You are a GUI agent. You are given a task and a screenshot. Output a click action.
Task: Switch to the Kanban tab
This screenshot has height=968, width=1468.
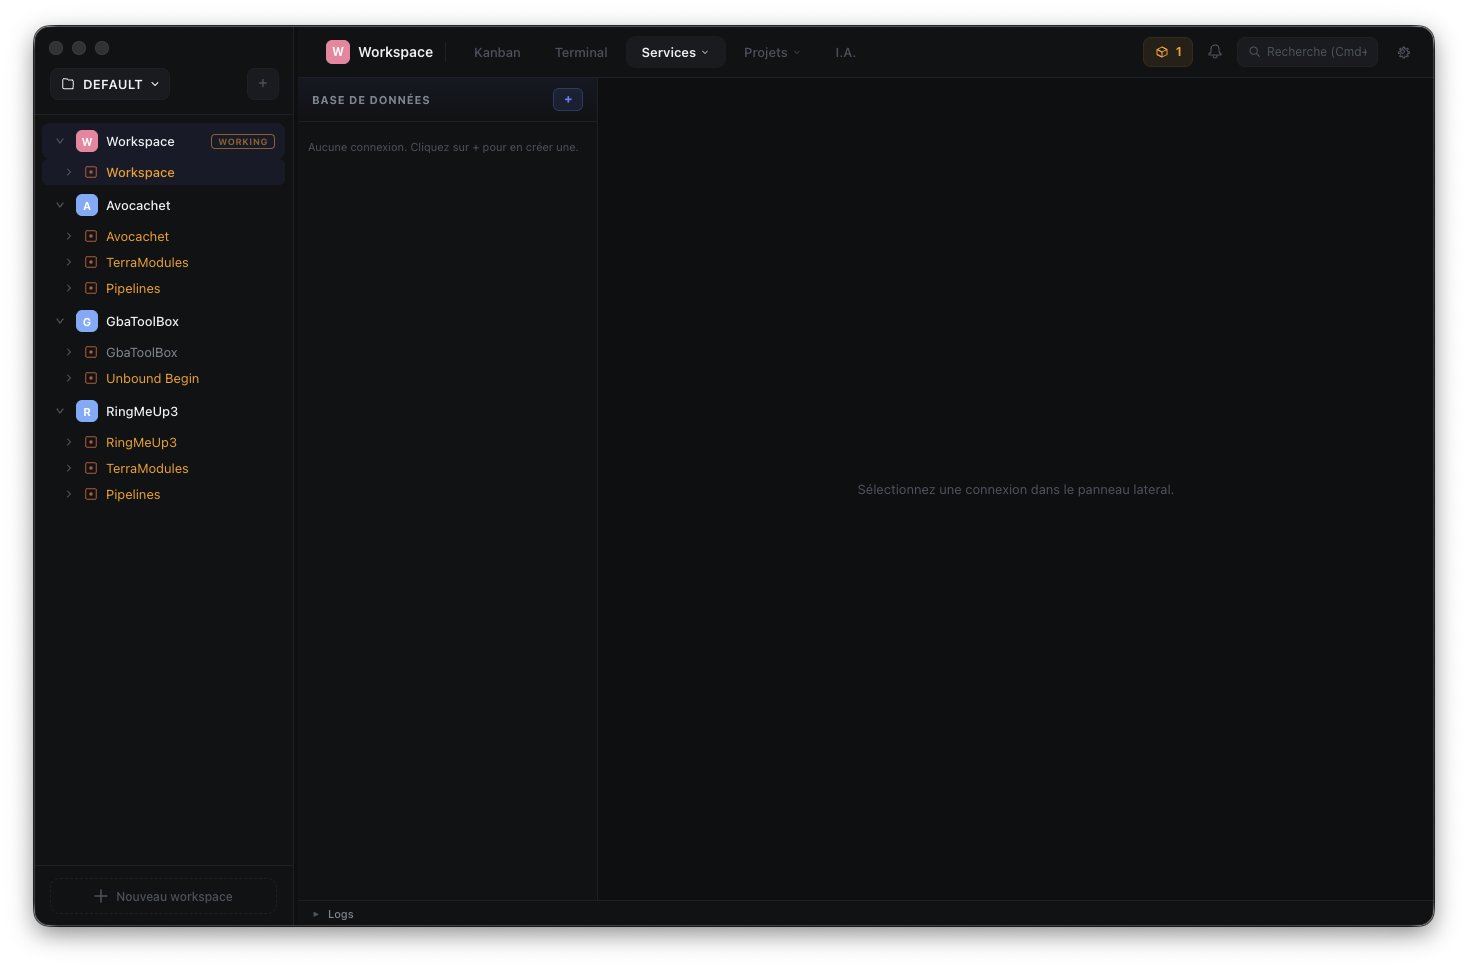[497, 51]
